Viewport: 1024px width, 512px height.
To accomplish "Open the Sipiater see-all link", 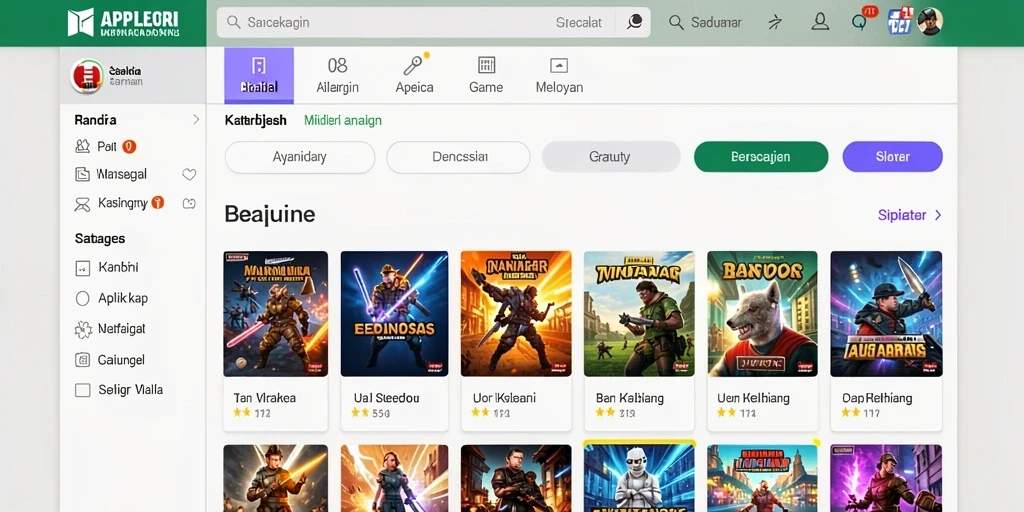I will [x=902, y=215].
